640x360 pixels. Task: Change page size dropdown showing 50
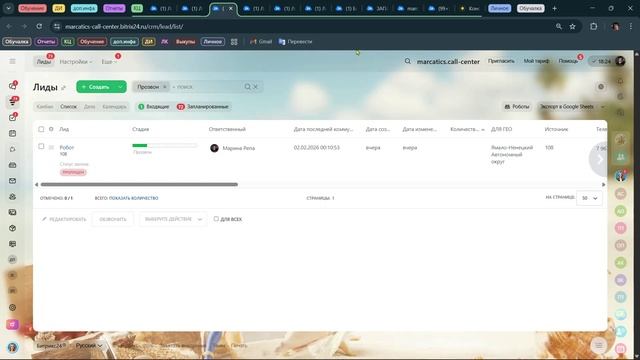[x=589, y=198]
